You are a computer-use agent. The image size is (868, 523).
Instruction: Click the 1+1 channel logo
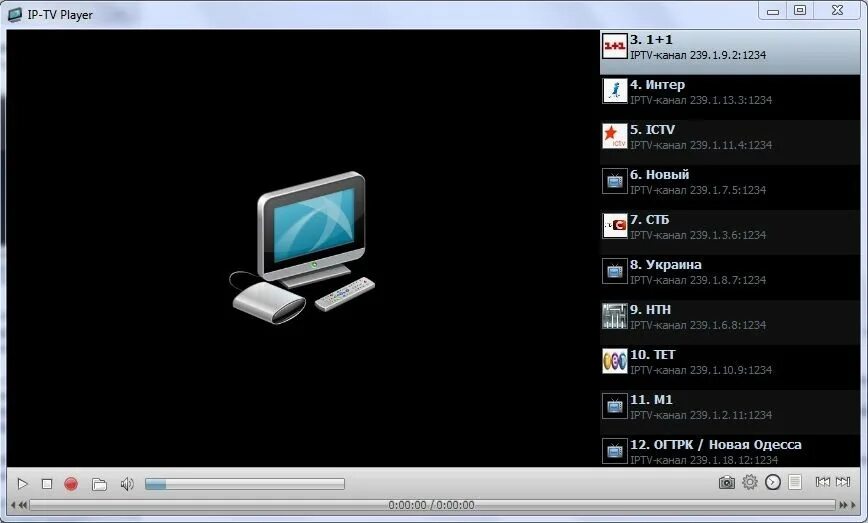(x=614, y=46)
